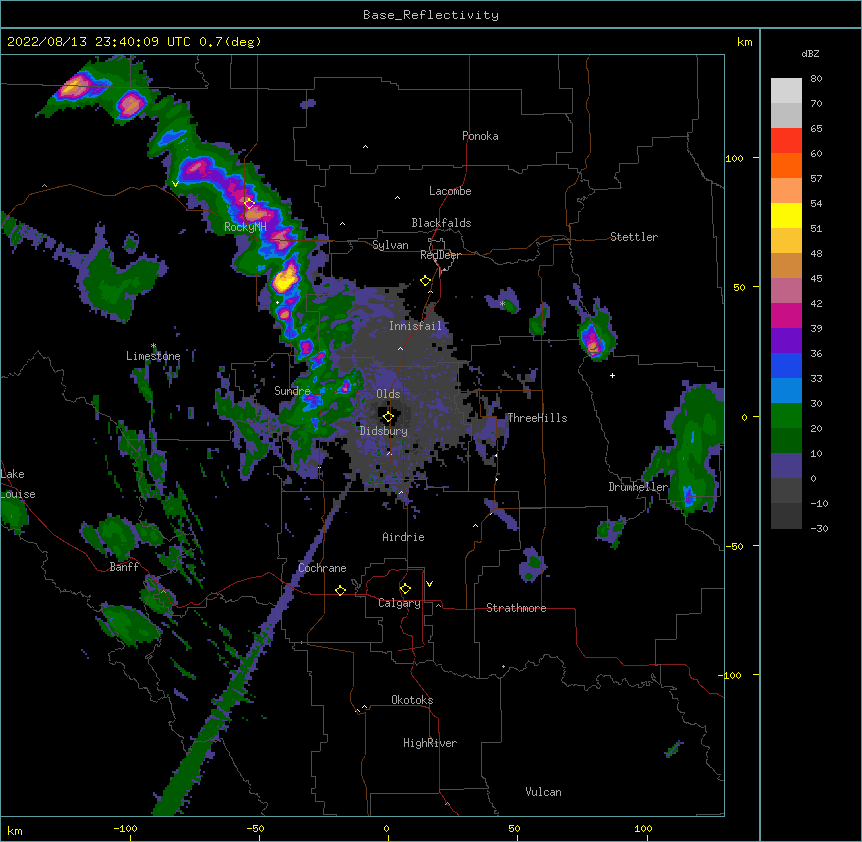Click the -30 value on dBZ scale
The width and height of the screenshot is (862, 842).
819,528
